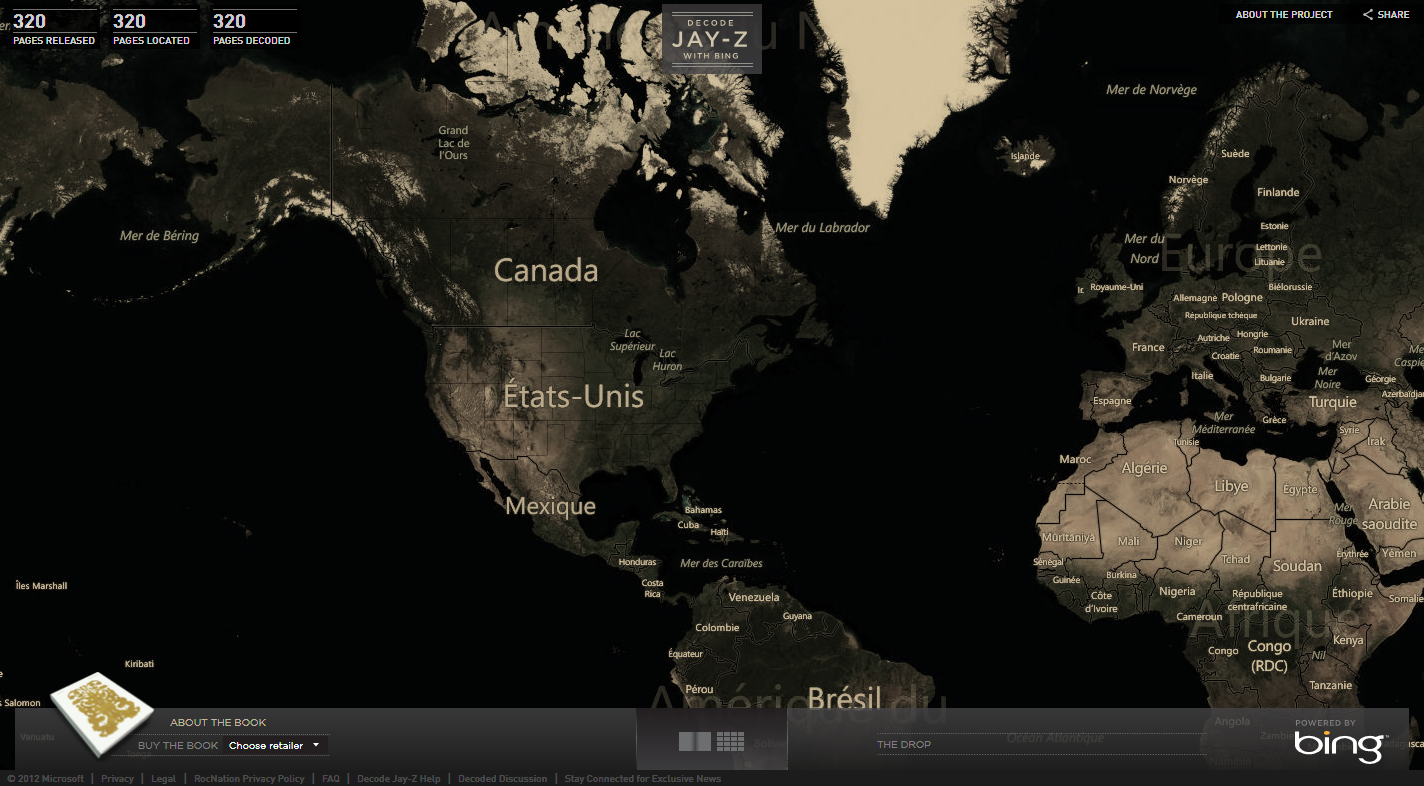Image resolution: width=1424 pixels, height=786 pixels.
Task: Open the Privacy footer link
Action: click(117, 778)
